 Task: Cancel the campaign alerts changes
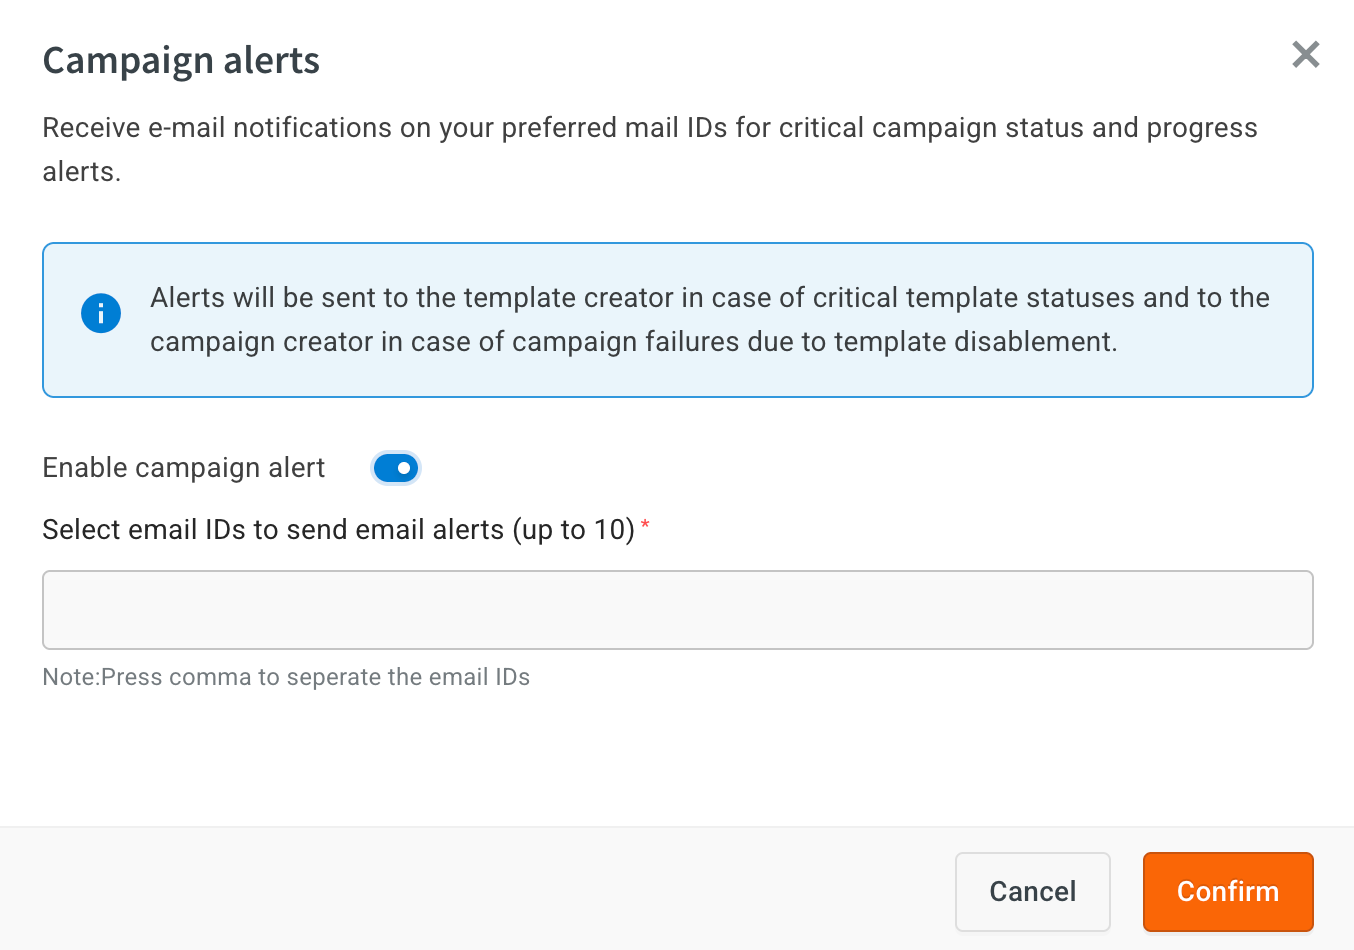tap(1032, 892)
